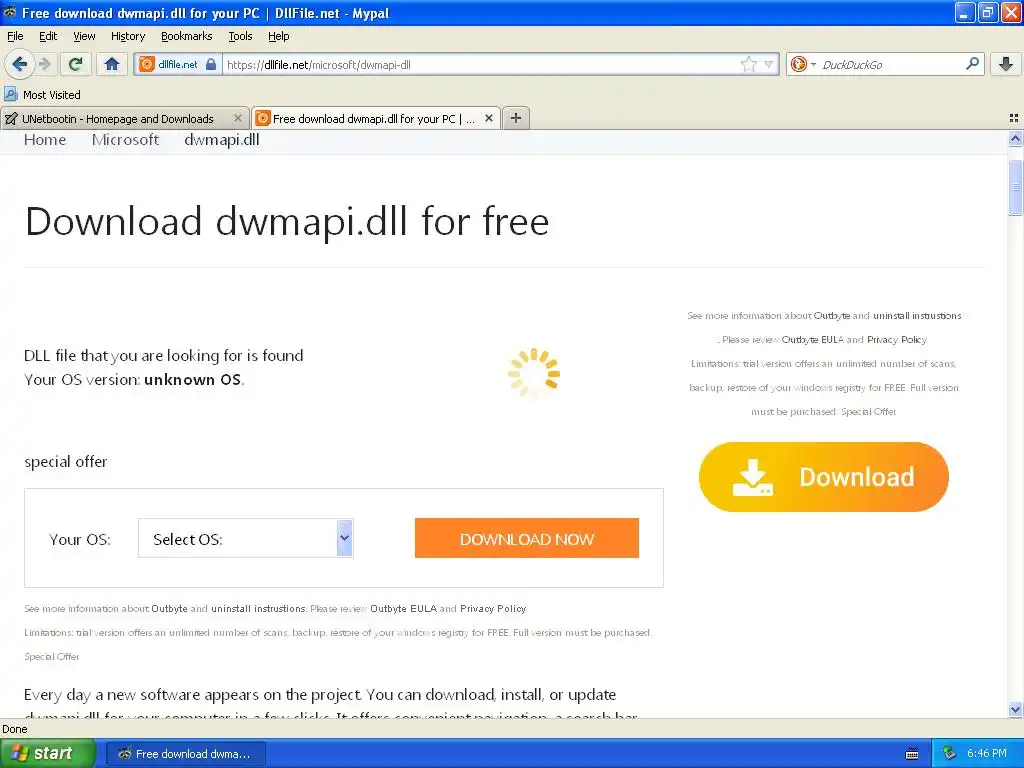Reload the page with refresh icon
The width and height of the screenshot is (1024, 768).
75,64
